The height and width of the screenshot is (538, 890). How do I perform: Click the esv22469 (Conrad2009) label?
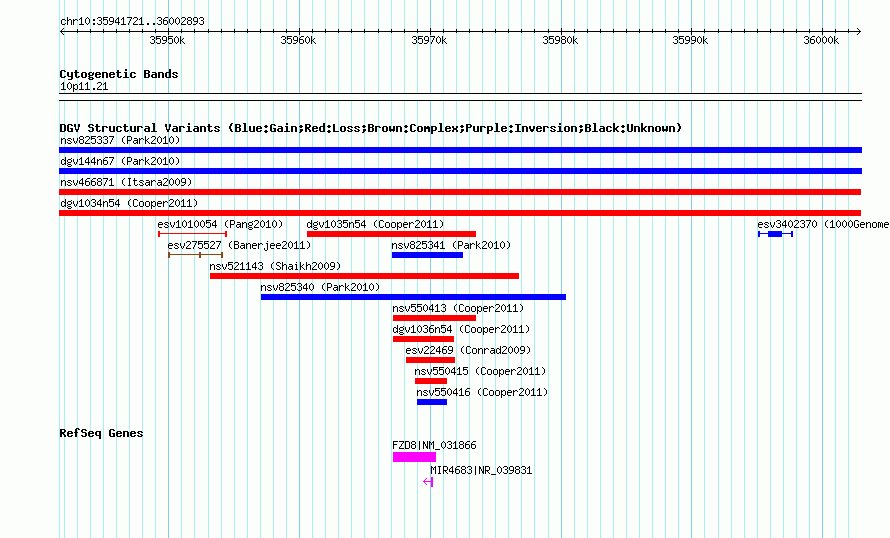(468, 350)
